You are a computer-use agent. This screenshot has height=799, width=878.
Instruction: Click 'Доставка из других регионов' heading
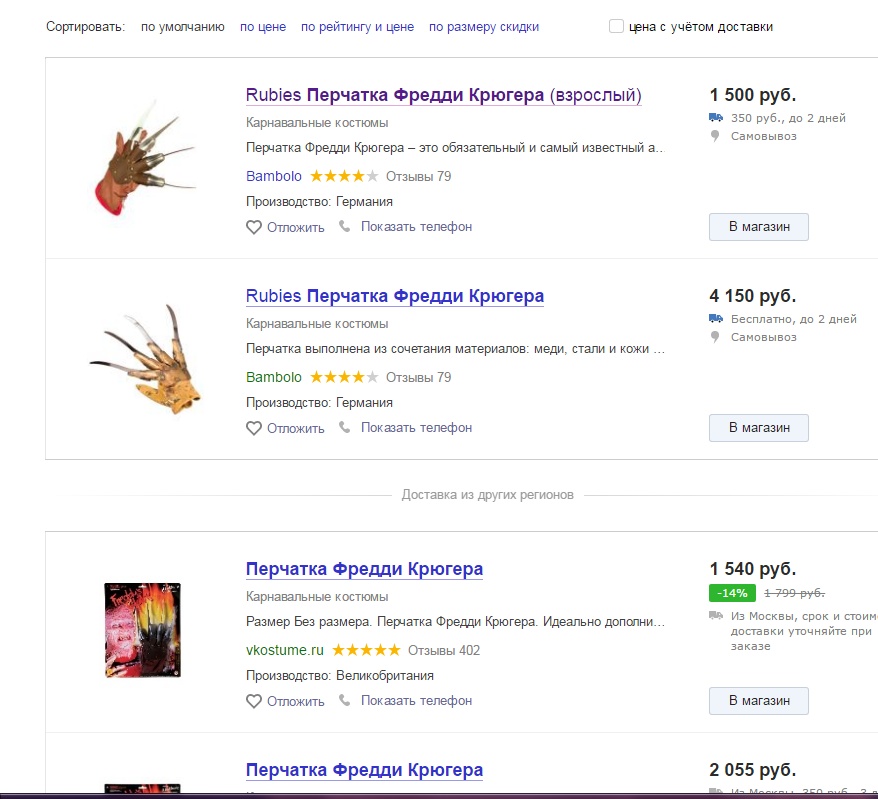(487, 495)
